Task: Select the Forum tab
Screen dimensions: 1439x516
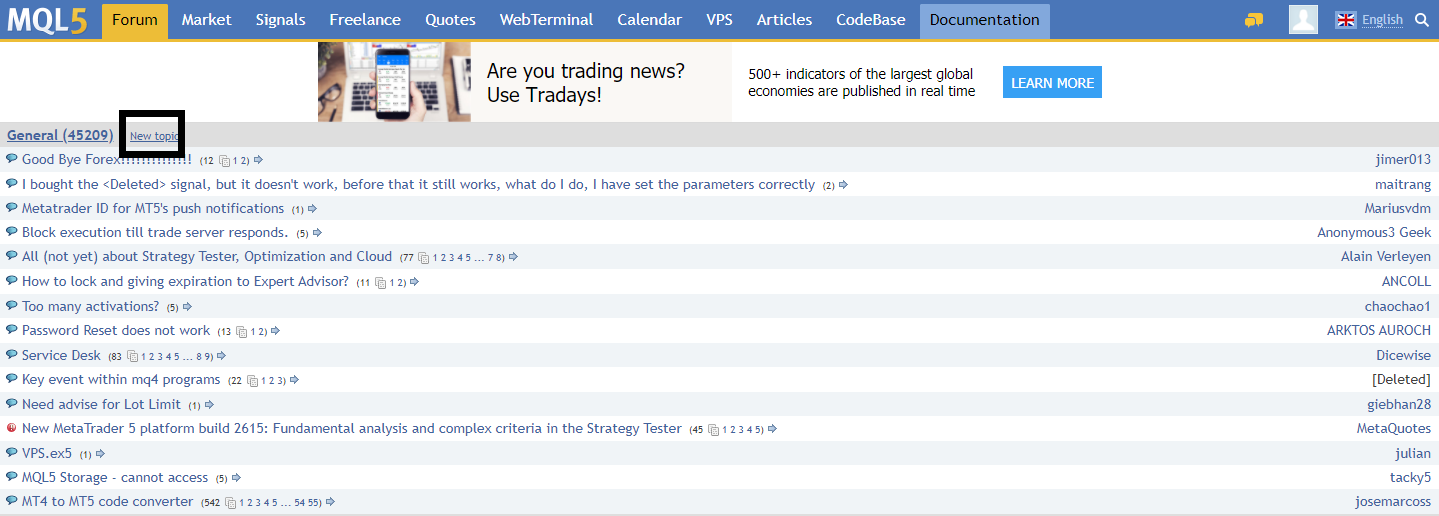Action: [135, 20]
